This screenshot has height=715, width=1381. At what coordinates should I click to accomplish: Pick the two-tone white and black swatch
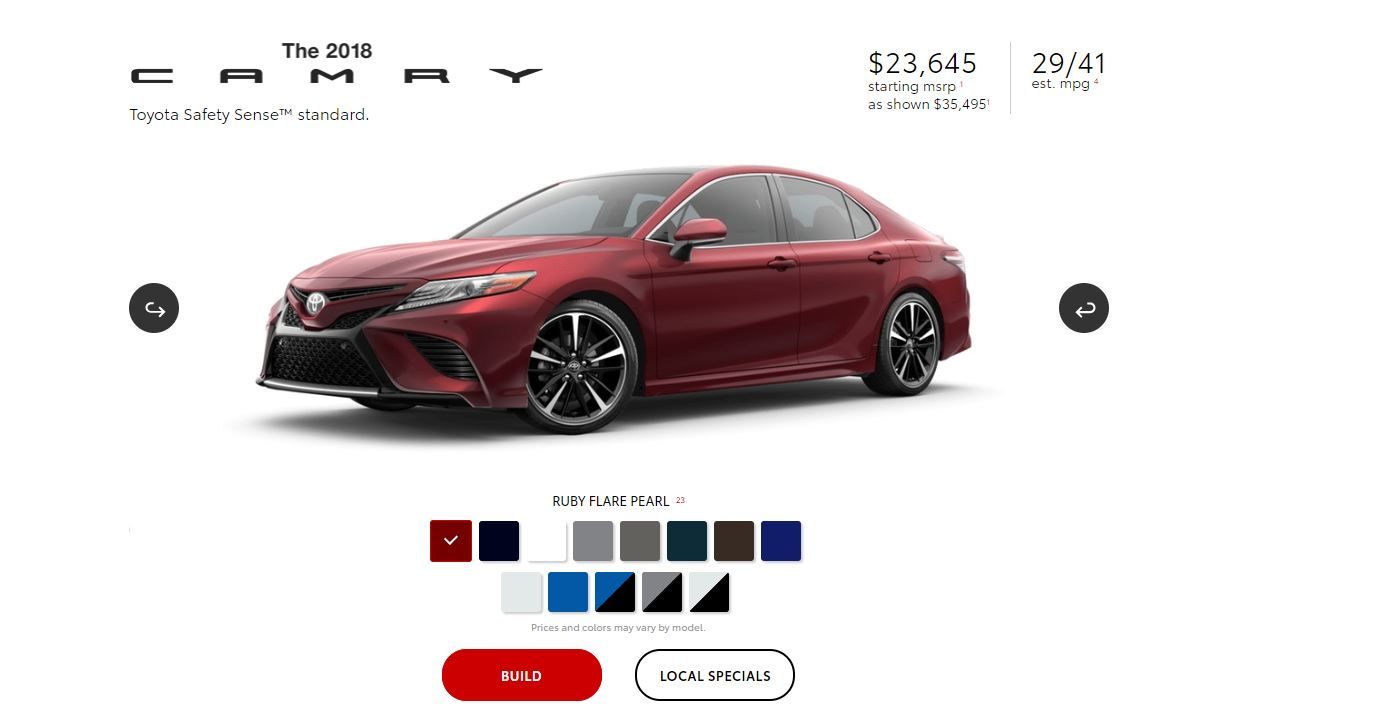click(x=709, y=593)
